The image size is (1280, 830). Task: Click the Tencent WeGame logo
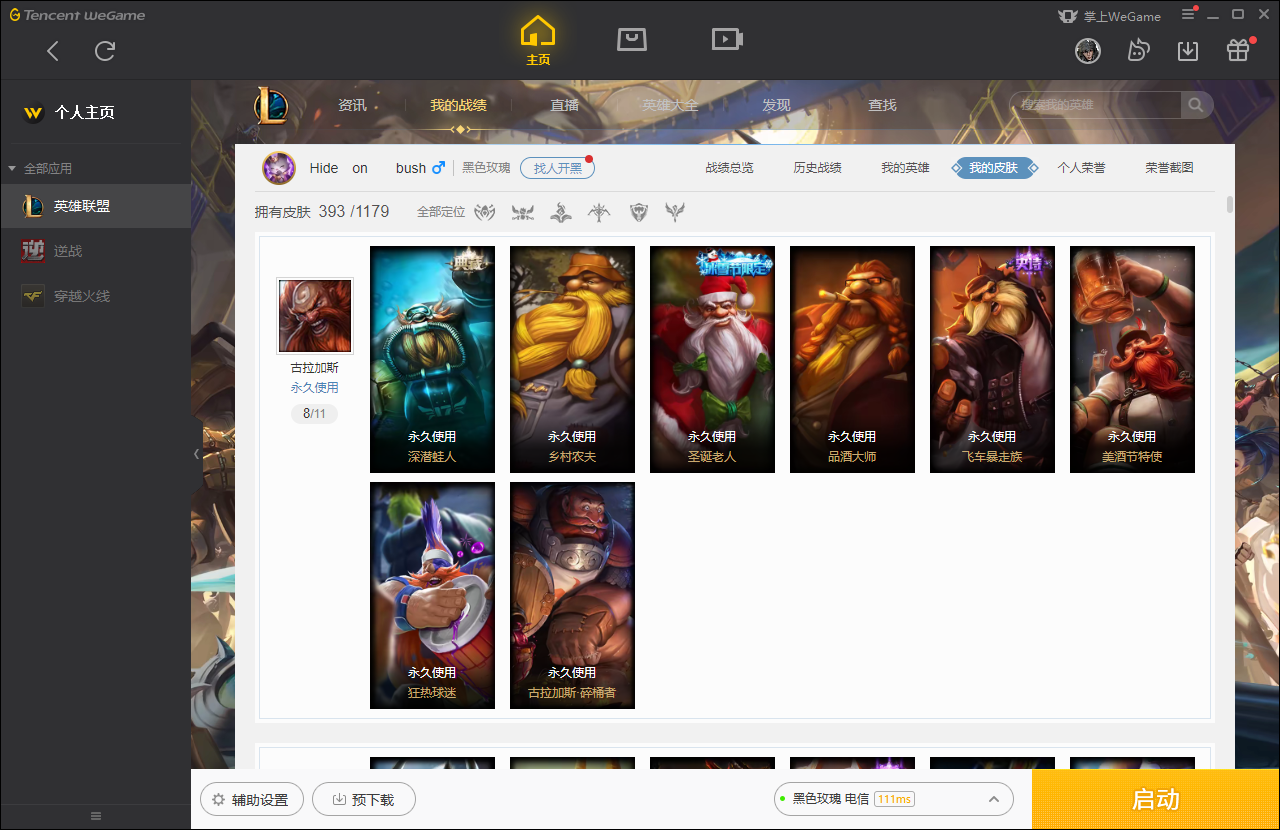coord(77,15)
